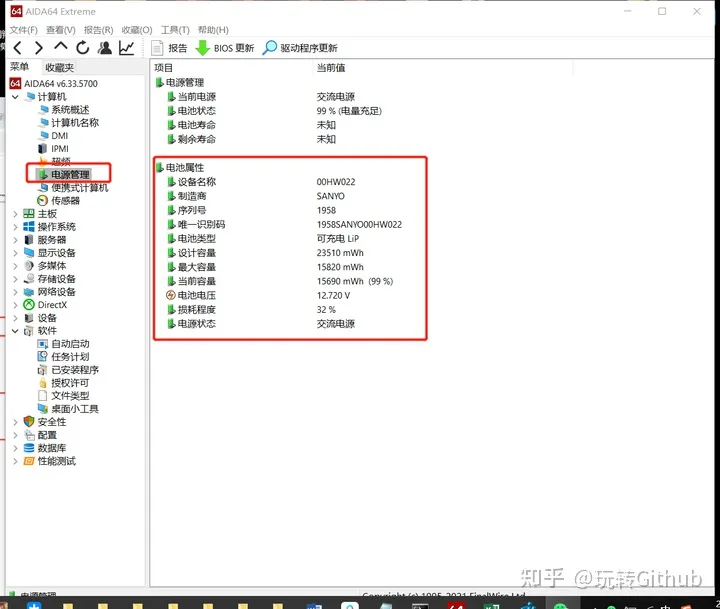This screenshot has height=609, width=720.
Task: Switch to the 菜单 tab
Action: [x=20, y=67]
